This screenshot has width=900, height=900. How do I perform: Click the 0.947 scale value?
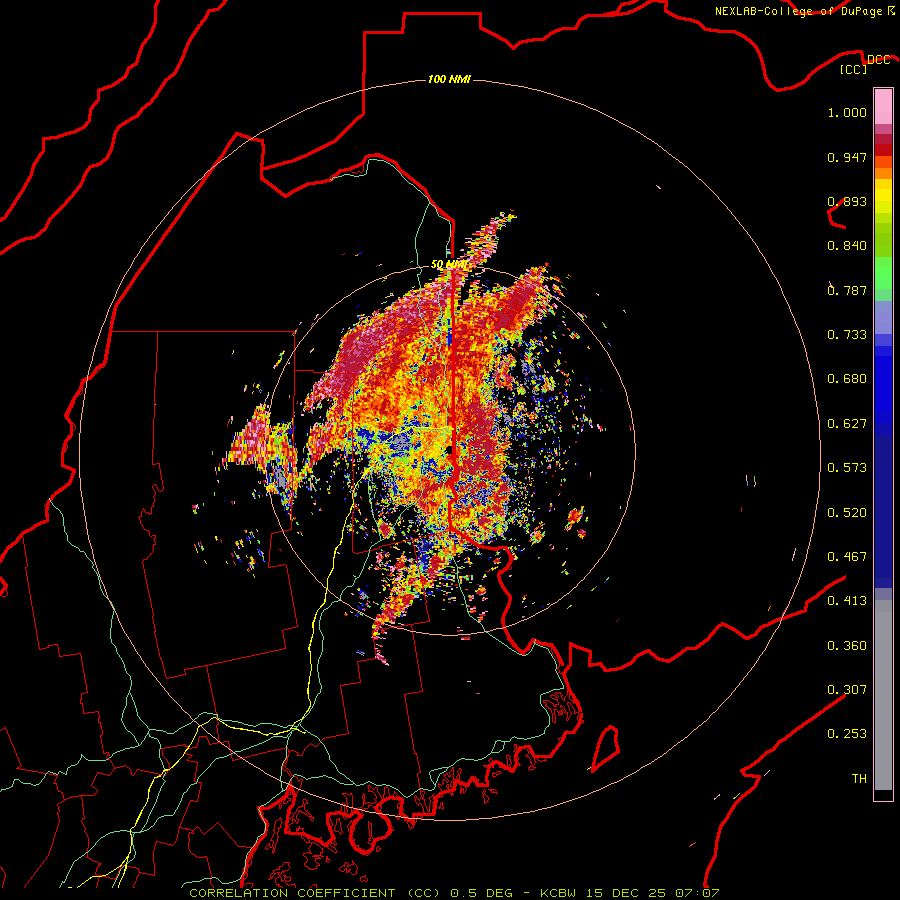(x=847, y=157)
